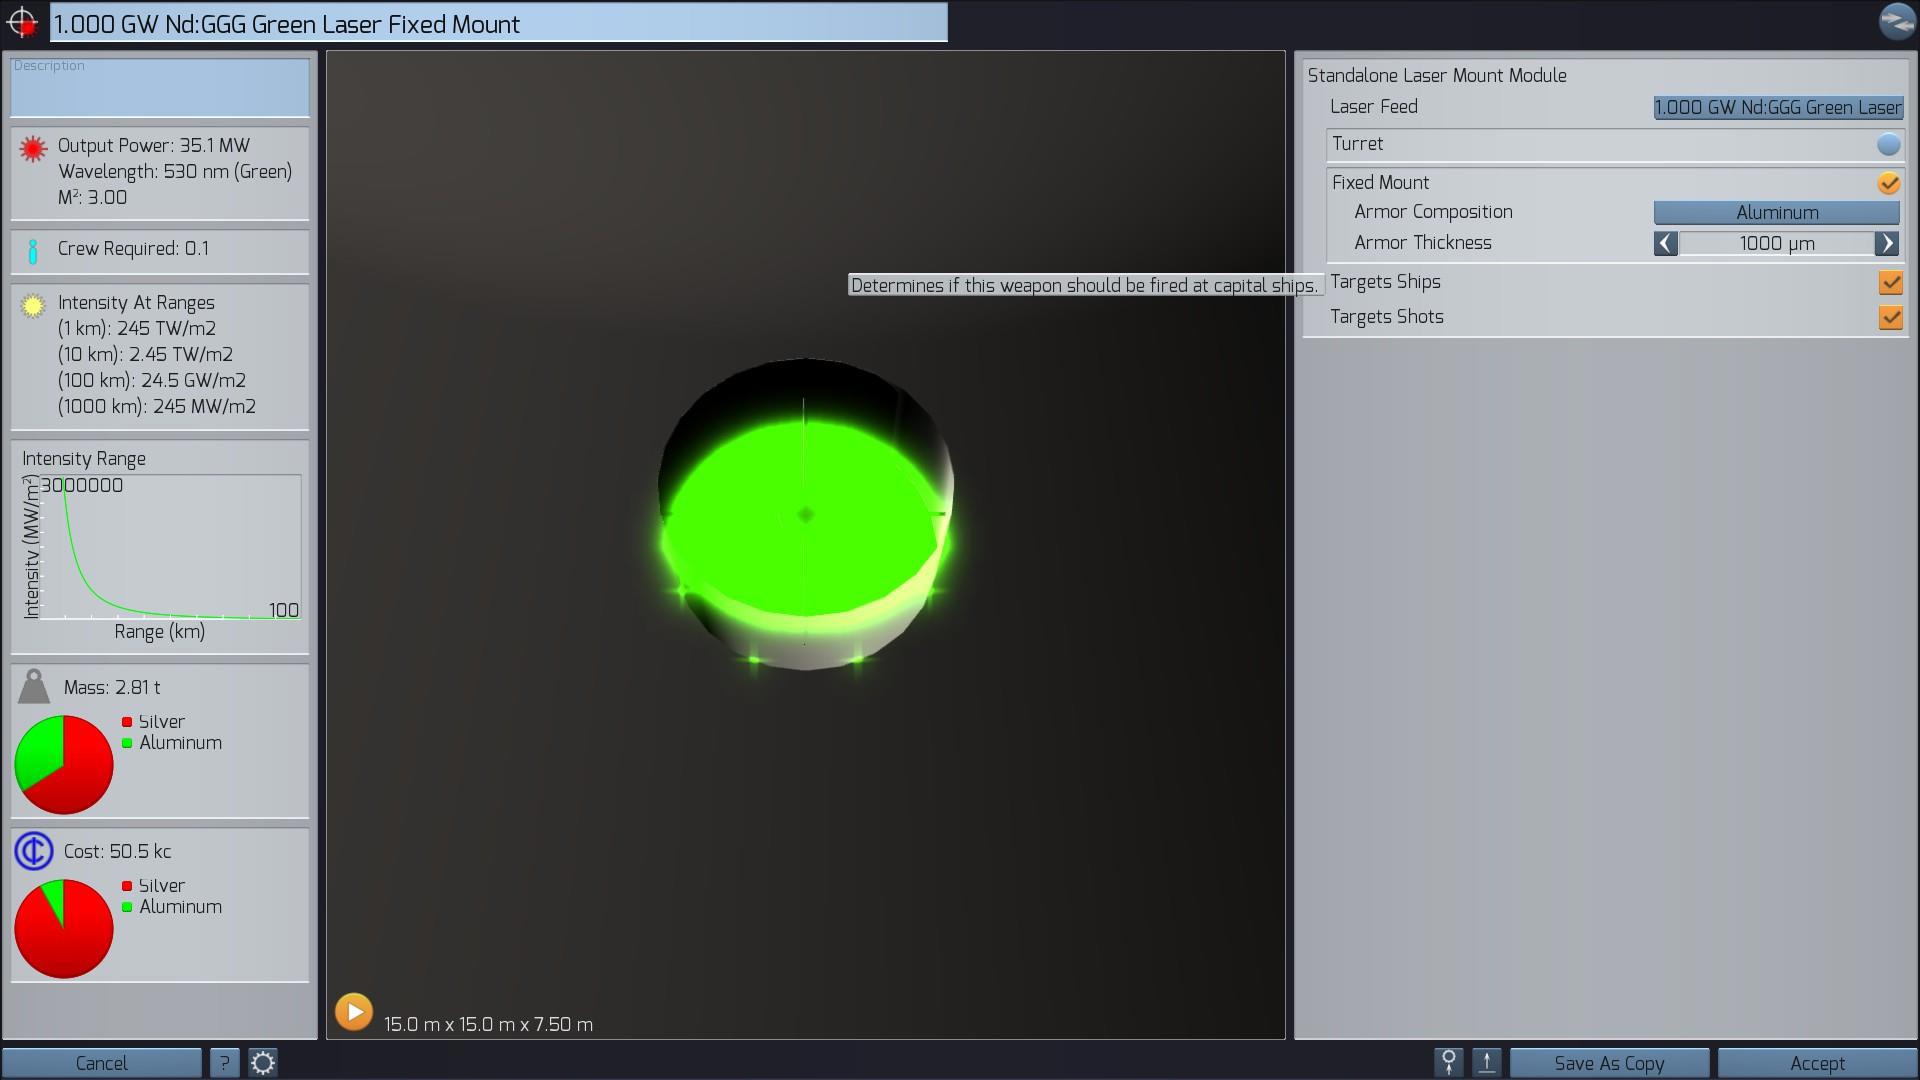Open the Laser Feed selection dropdown
Viewport: 1920px width, 1080px height.
pyautogui.click(x=1777, y=108)
